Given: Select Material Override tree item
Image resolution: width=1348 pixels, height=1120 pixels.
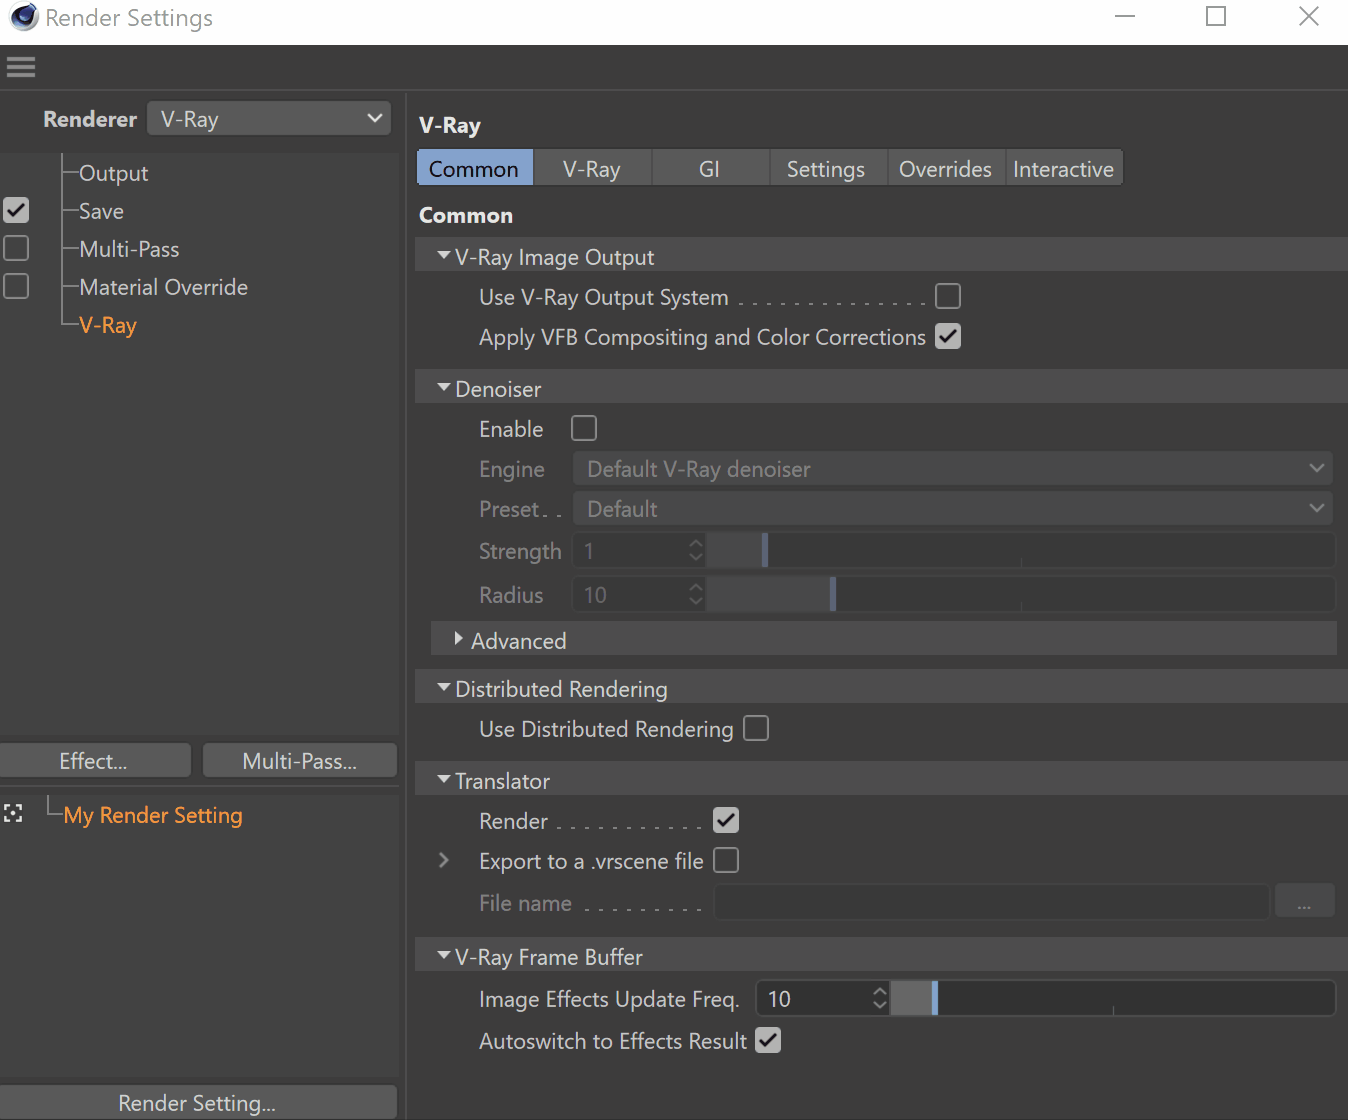Looking at the screenshot, I should tap(163, 287).
